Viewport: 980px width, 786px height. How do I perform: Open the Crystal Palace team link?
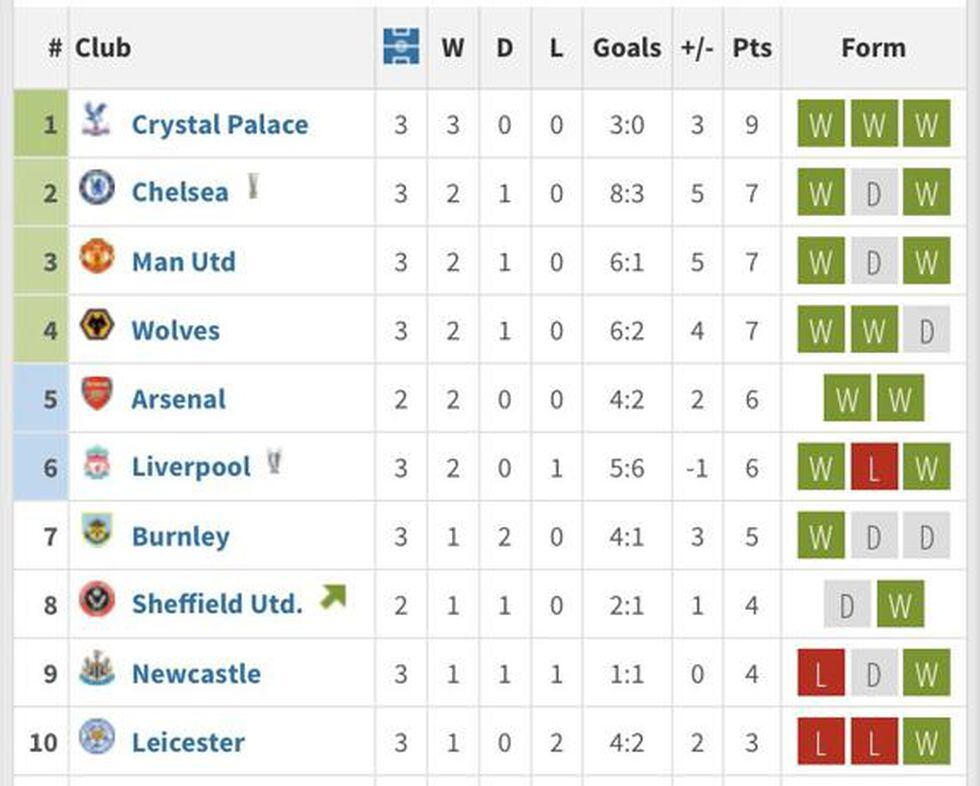click(220, 125)
